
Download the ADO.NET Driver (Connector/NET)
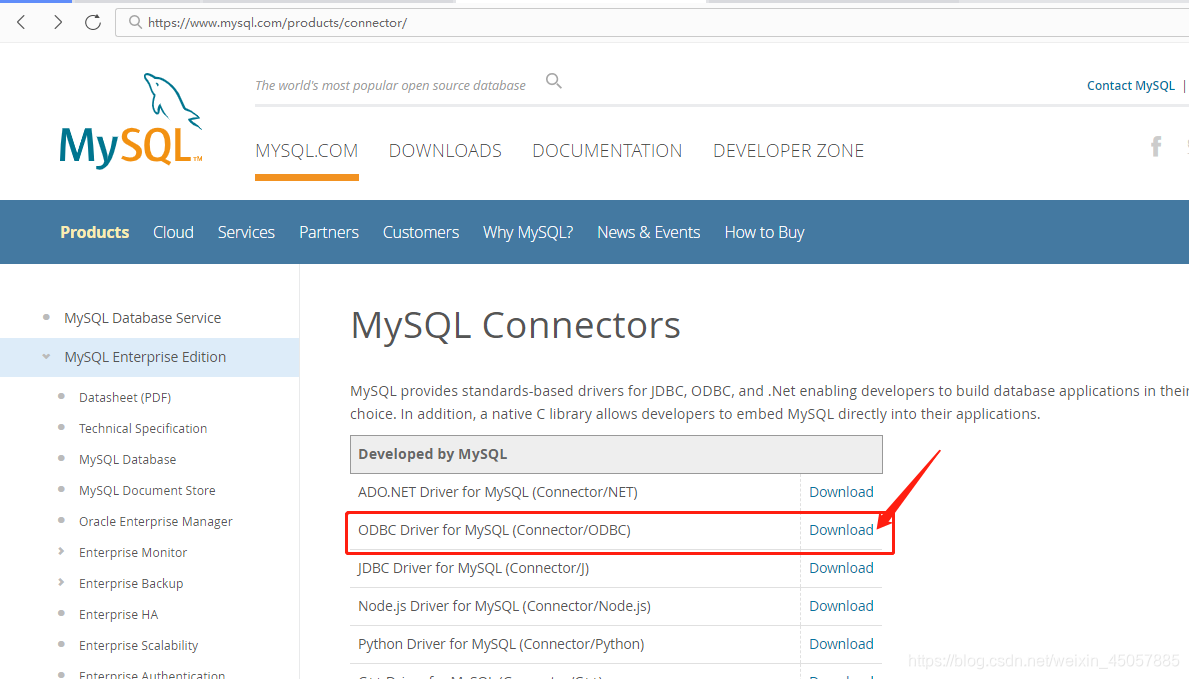coord(841,492)
